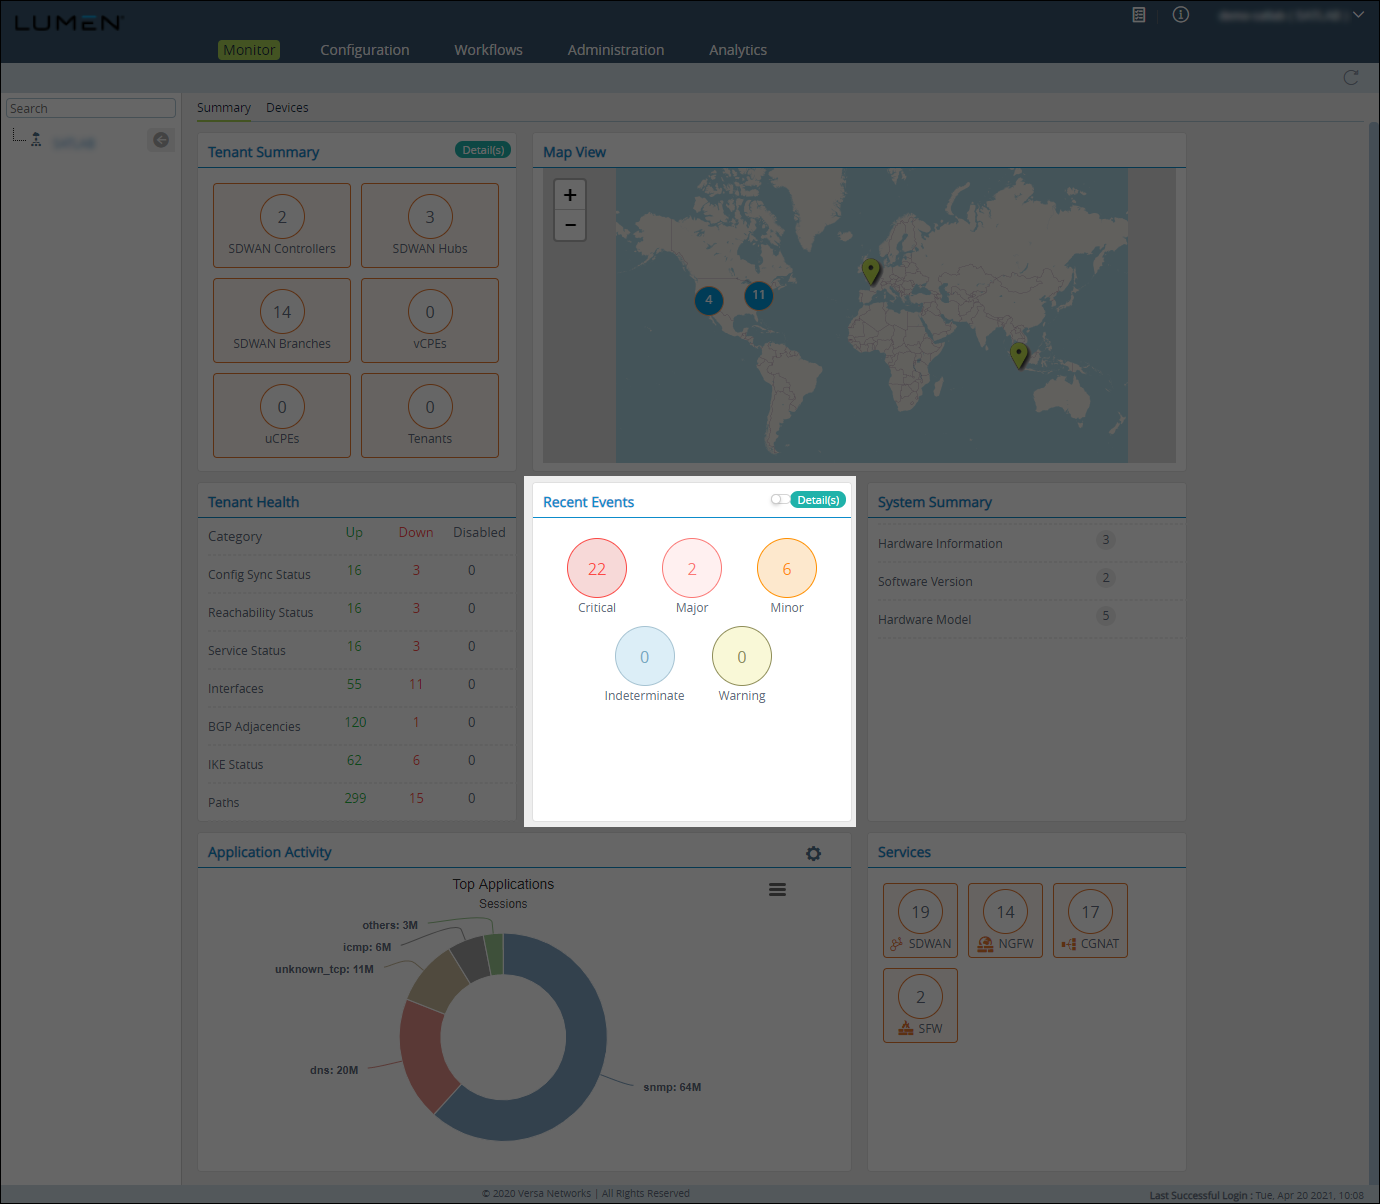Click the green map pin over Europe
The image size is (1380, 1204).
click(871, 269)
